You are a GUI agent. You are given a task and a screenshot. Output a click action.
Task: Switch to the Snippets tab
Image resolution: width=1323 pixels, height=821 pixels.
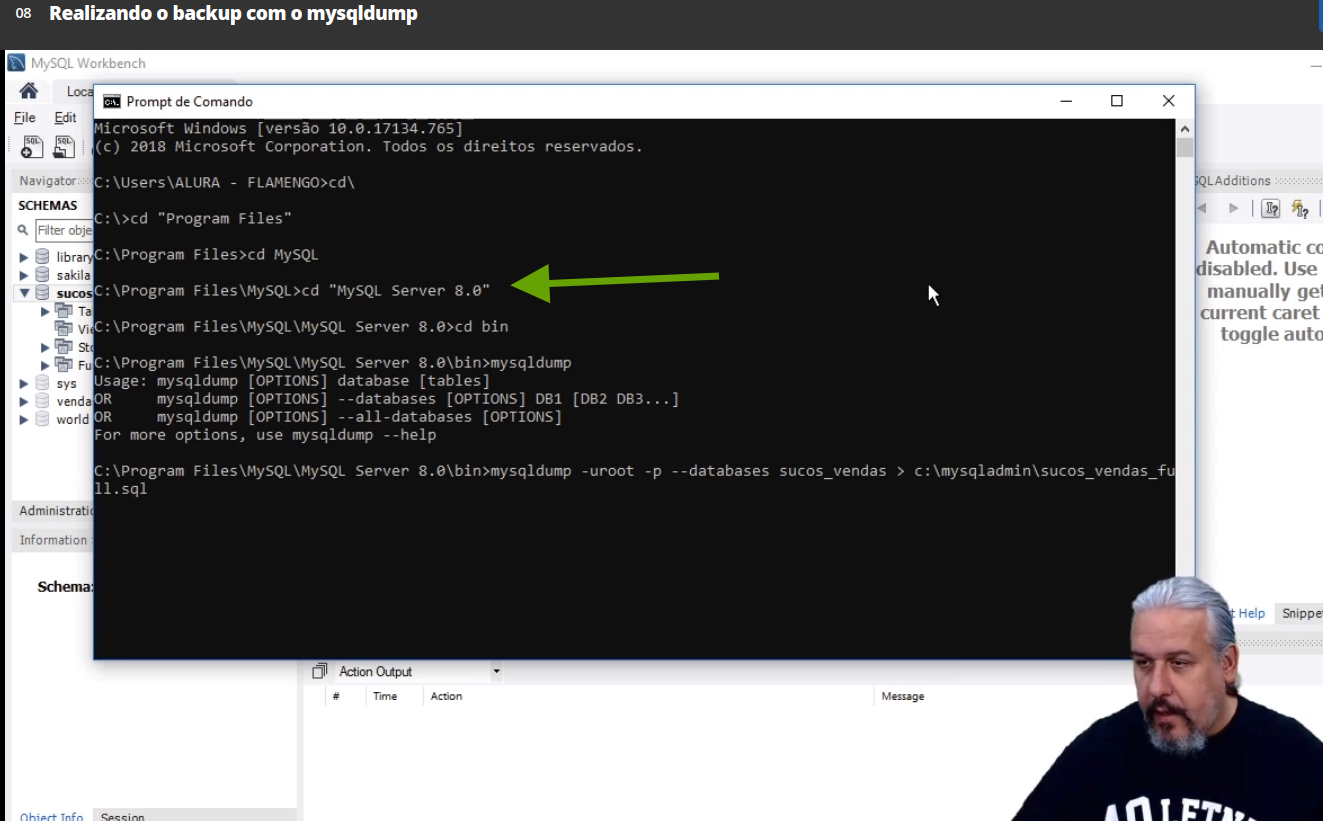click(x=1300, y=613)
